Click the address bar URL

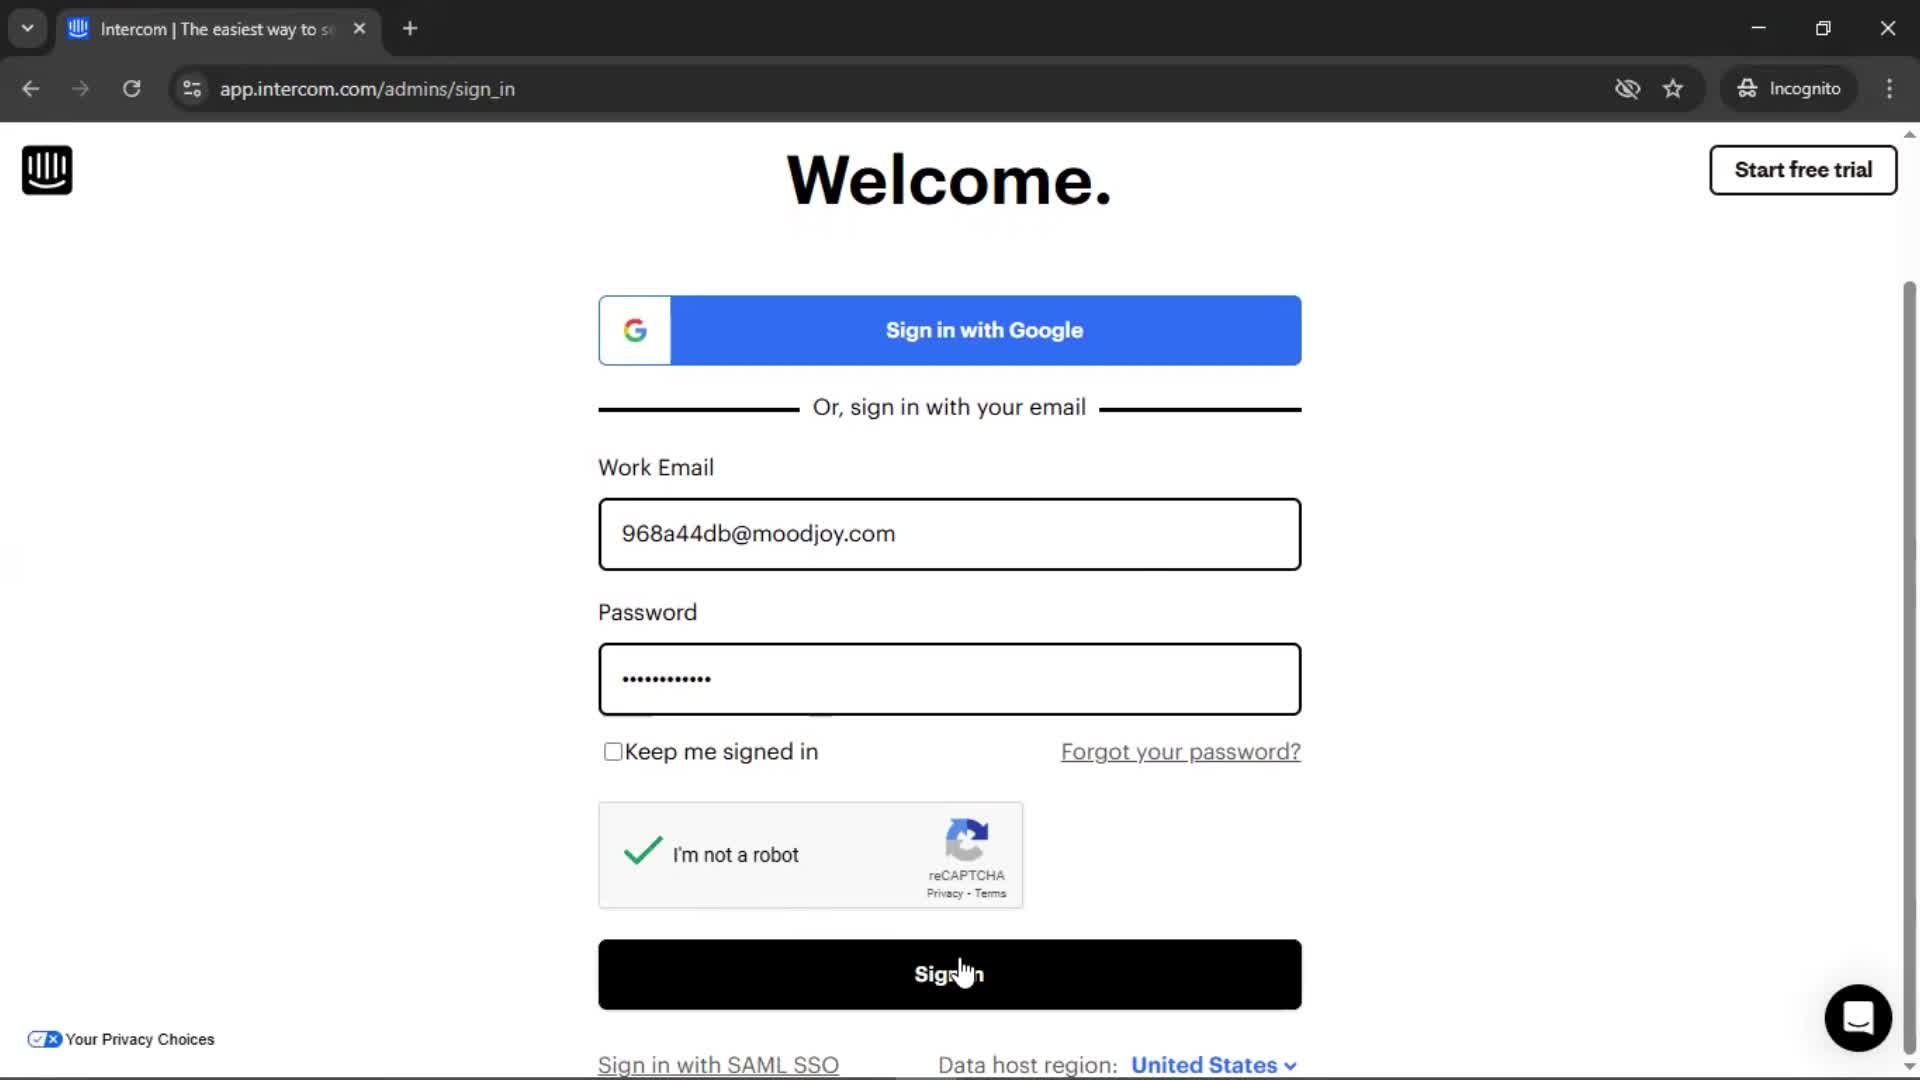(x=367, y=88)
